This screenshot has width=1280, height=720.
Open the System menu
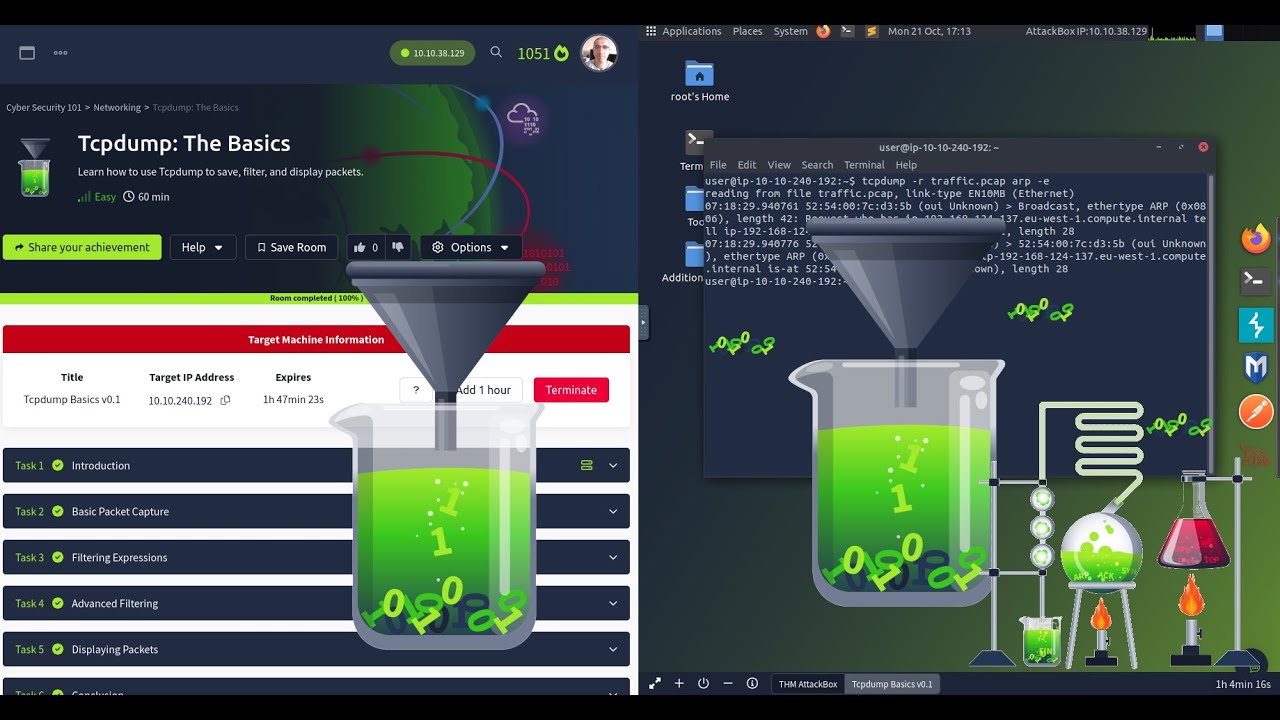pyautogui.click(x=790, y=31)
